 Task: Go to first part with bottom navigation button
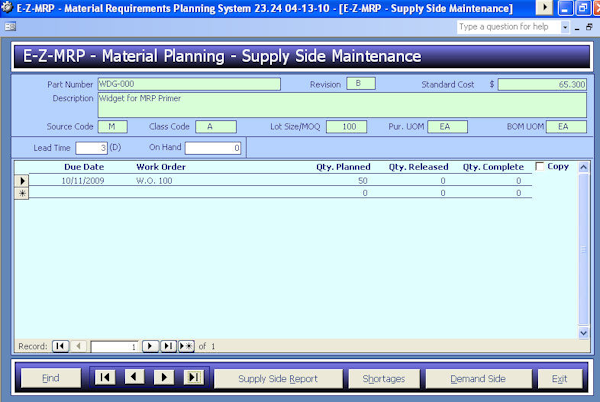(x=105, y=378)
